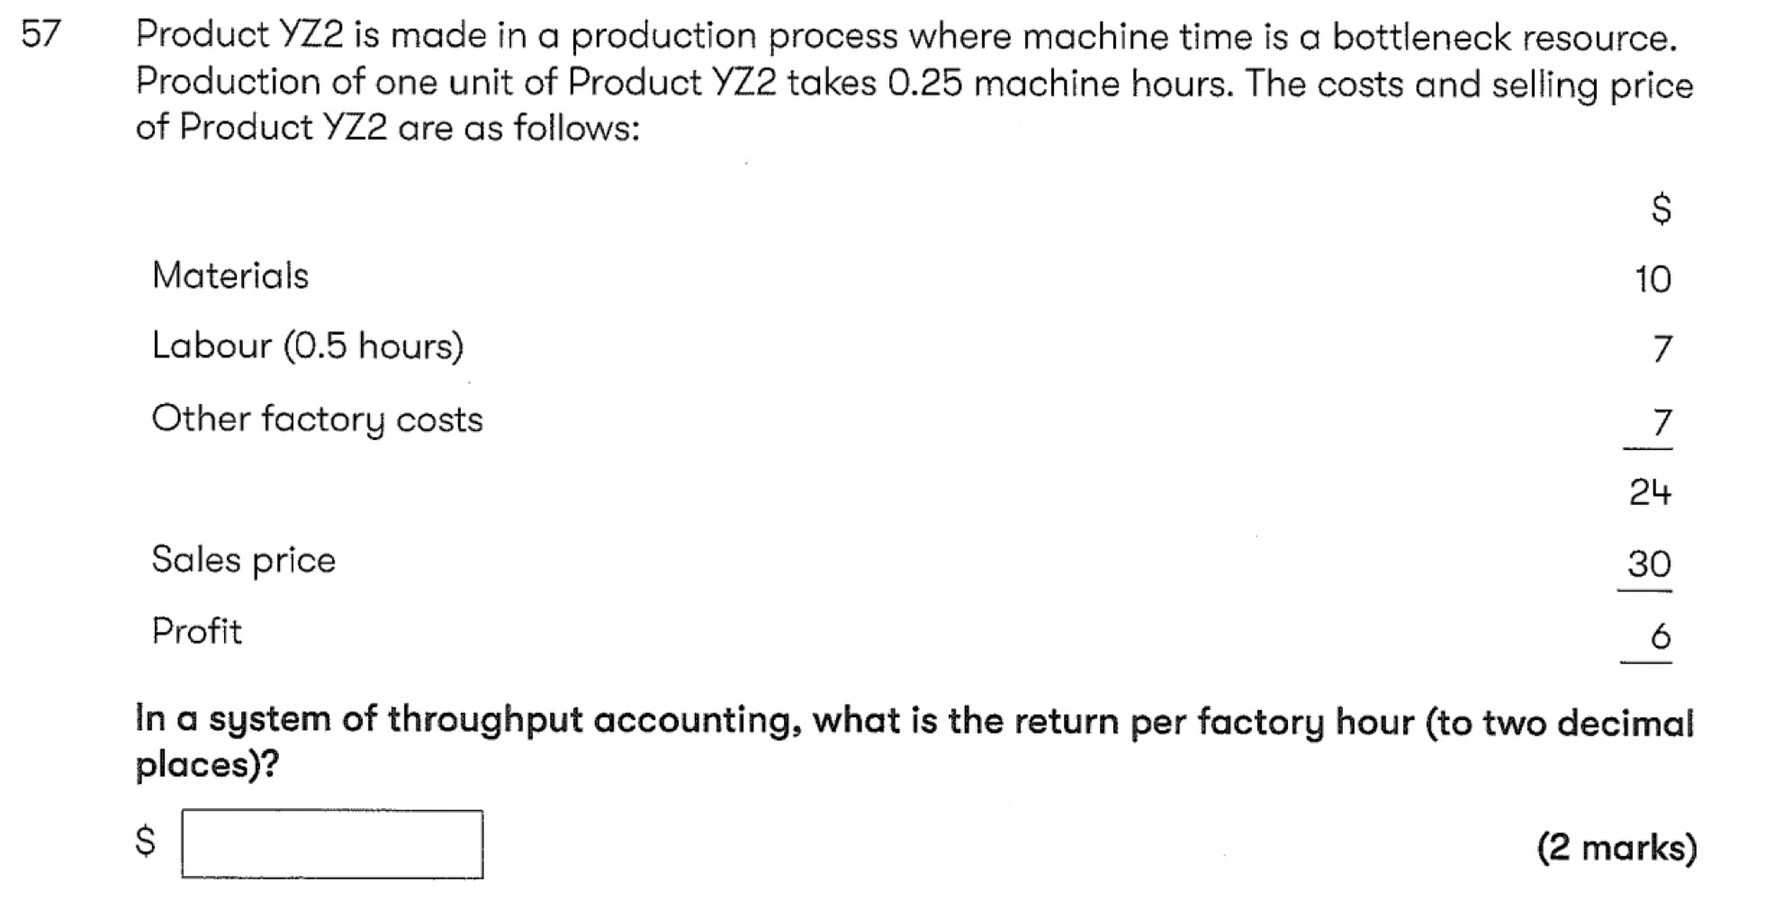Click the Other factory costs label
Screen dimensions: 1774x900
(x=317, y=419)
